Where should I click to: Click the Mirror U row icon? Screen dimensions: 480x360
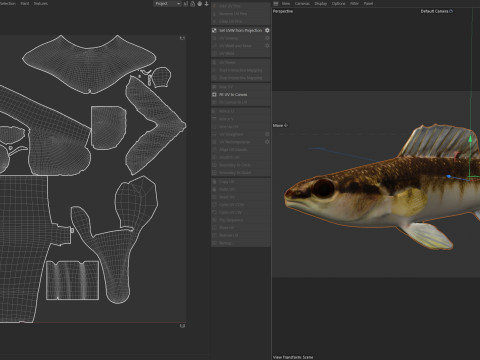tap(214, 111)
